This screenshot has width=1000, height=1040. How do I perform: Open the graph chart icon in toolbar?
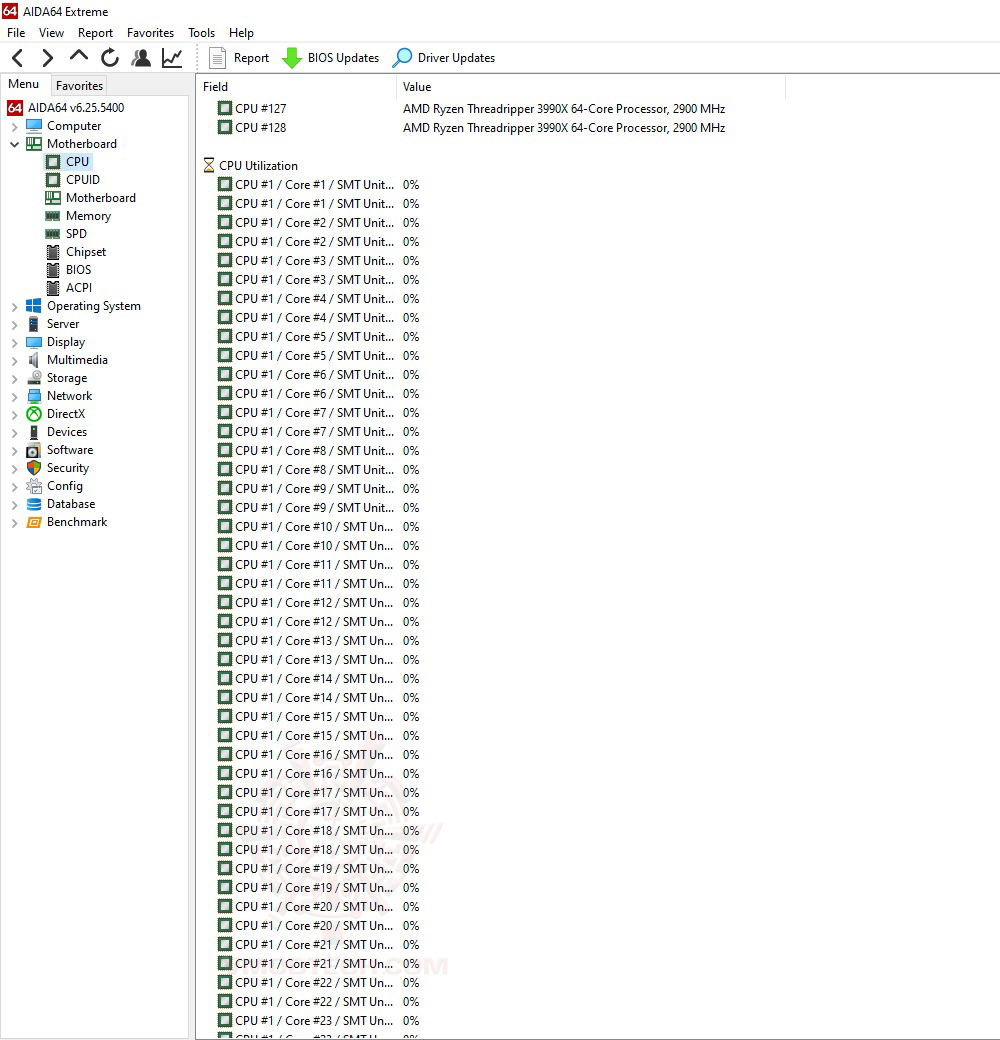click(172, 58)
